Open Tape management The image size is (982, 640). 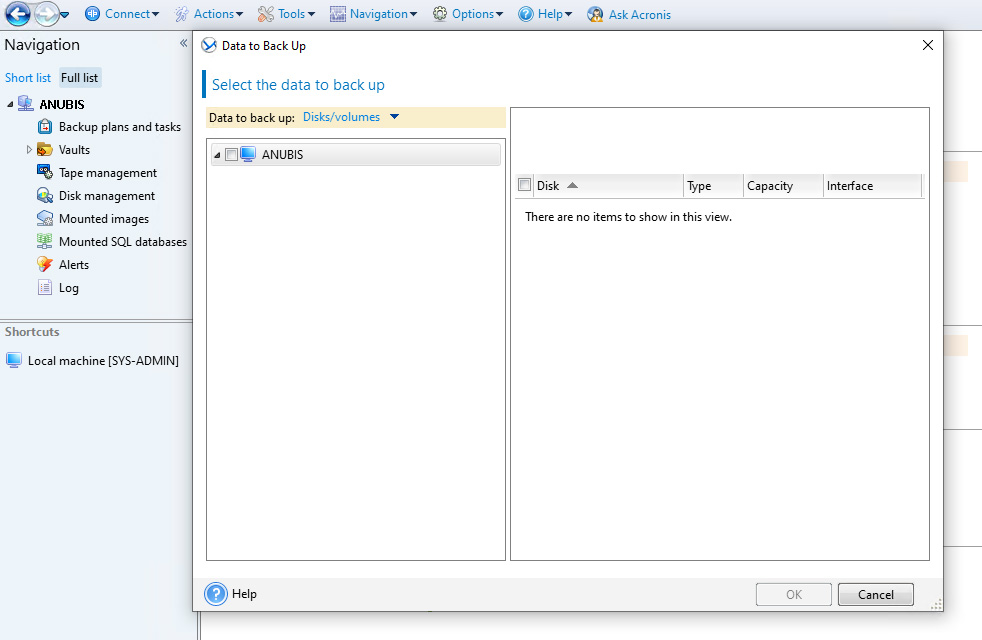pyautogui.click(x=108, y=173)
